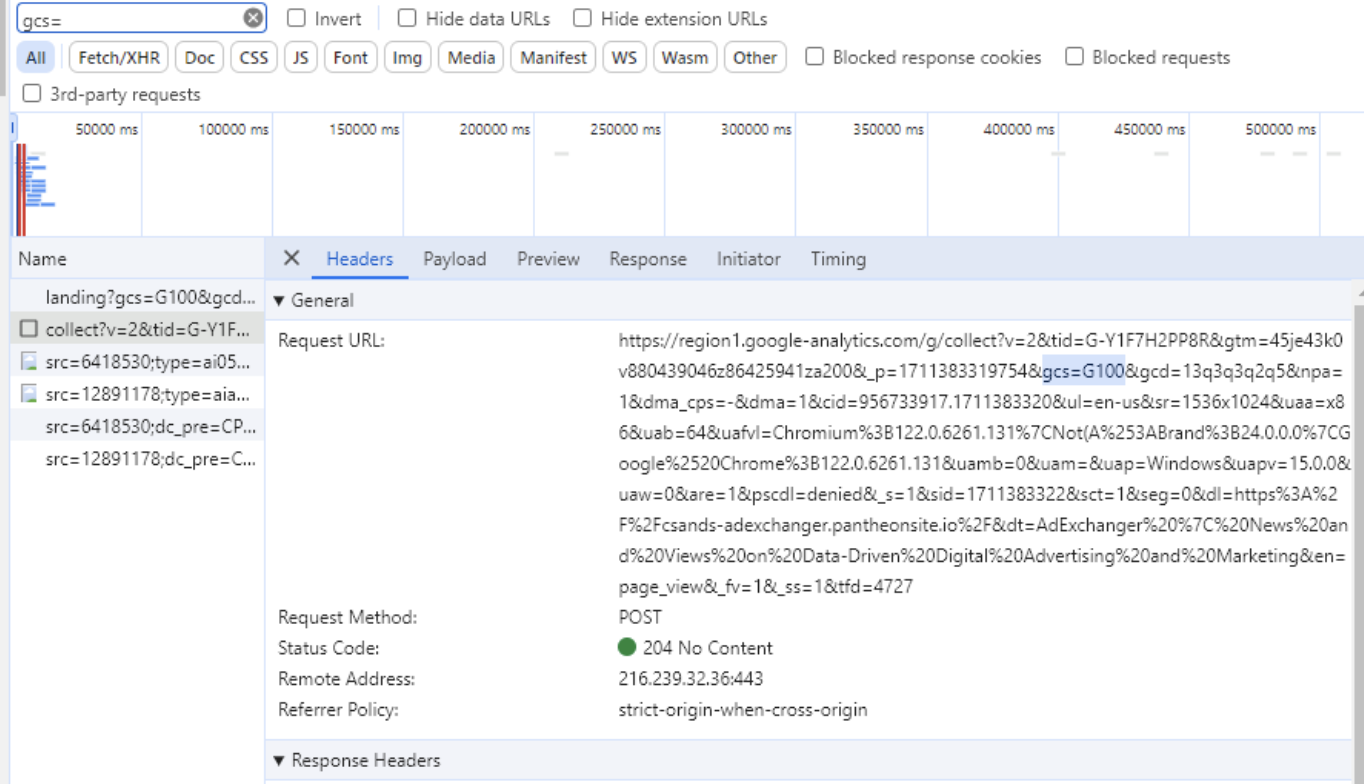Filter by Font requests
1364x784 pixels.
[x=350, y=57]
